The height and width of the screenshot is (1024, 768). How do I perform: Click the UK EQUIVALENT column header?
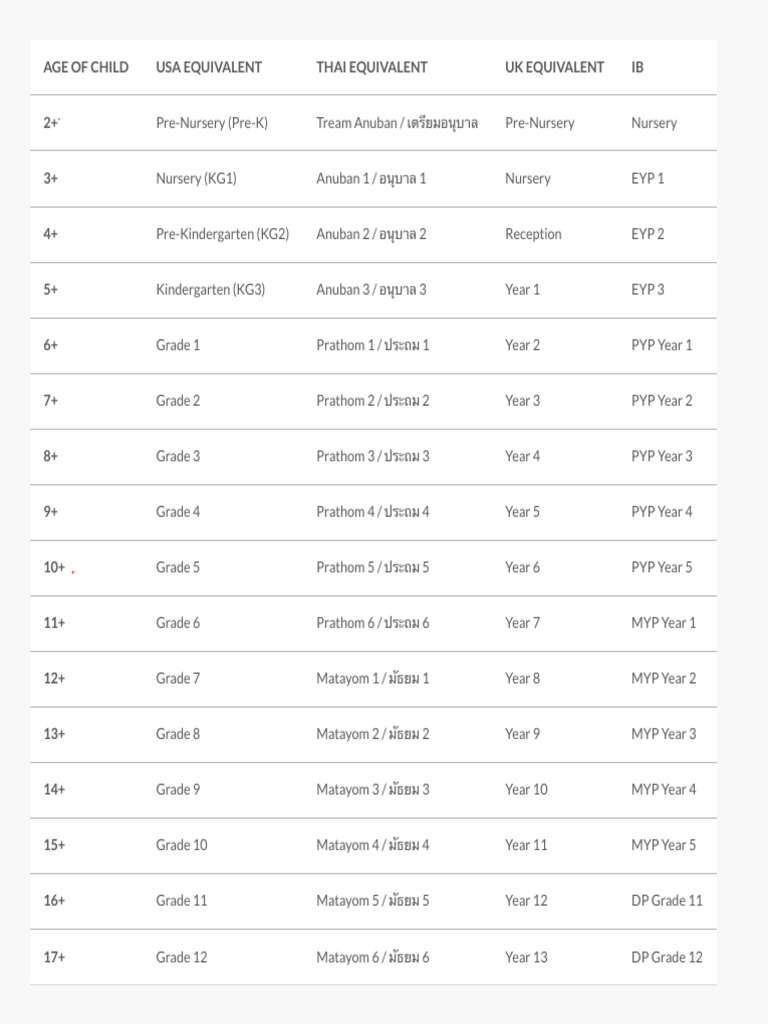[x=555, y=68]
